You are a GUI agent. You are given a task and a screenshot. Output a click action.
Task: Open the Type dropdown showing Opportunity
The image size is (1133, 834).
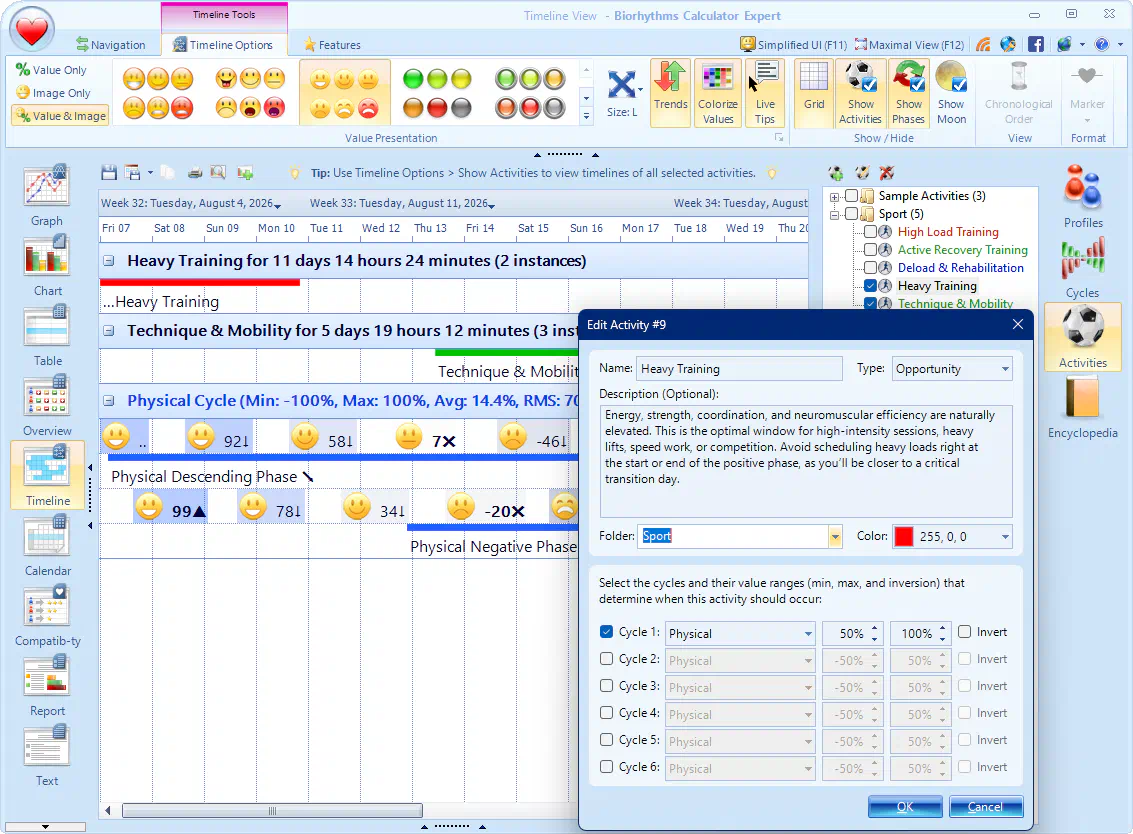tap(952, 369)
